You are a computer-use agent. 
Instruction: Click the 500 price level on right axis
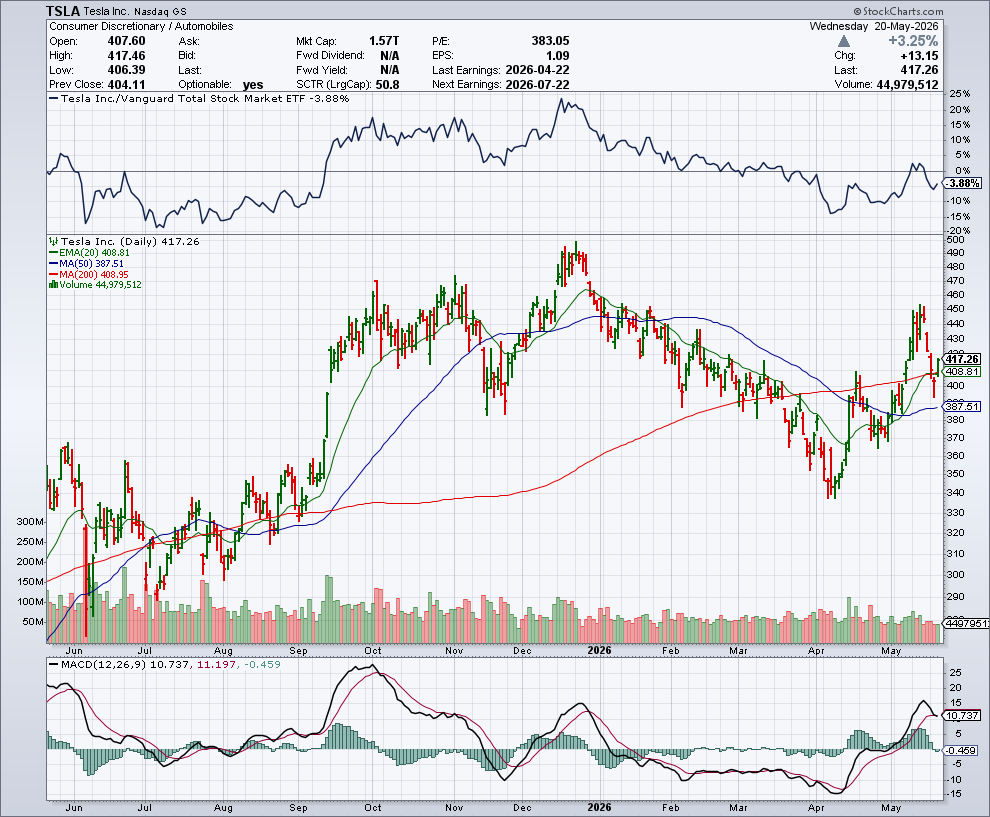tap(956, 239)
